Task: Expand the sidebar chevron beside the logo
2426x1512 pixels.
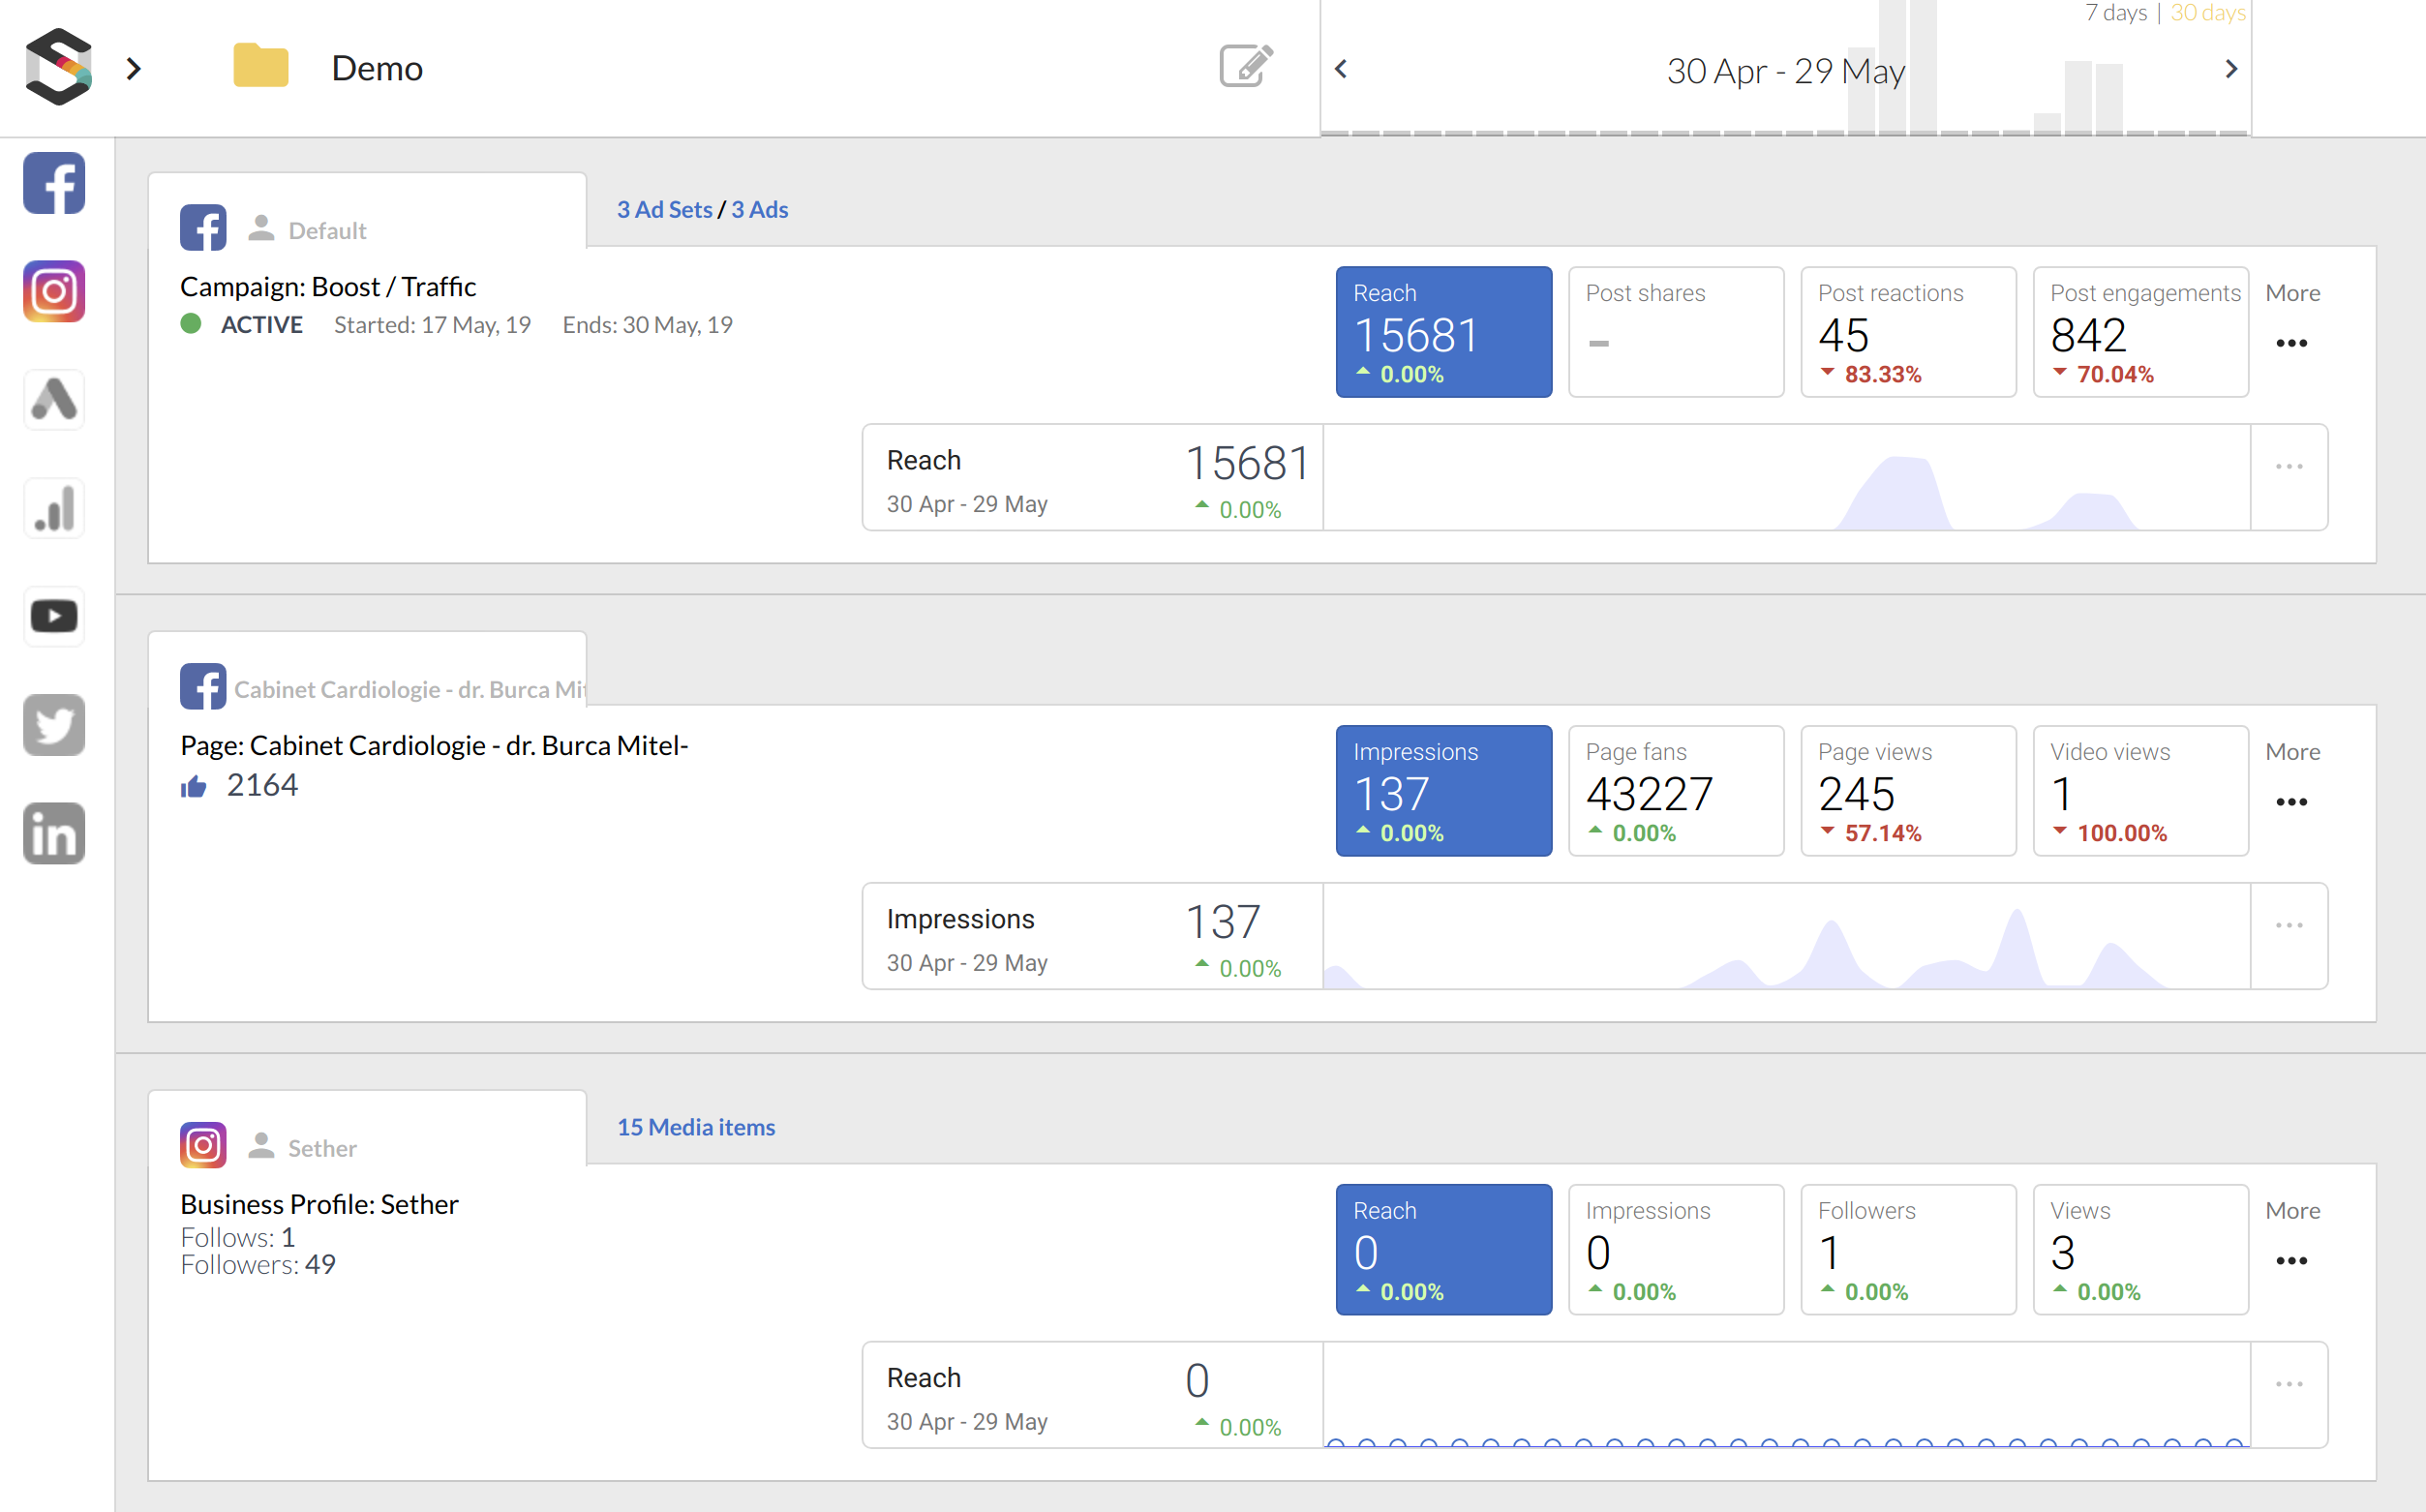Action: [134, 69]
